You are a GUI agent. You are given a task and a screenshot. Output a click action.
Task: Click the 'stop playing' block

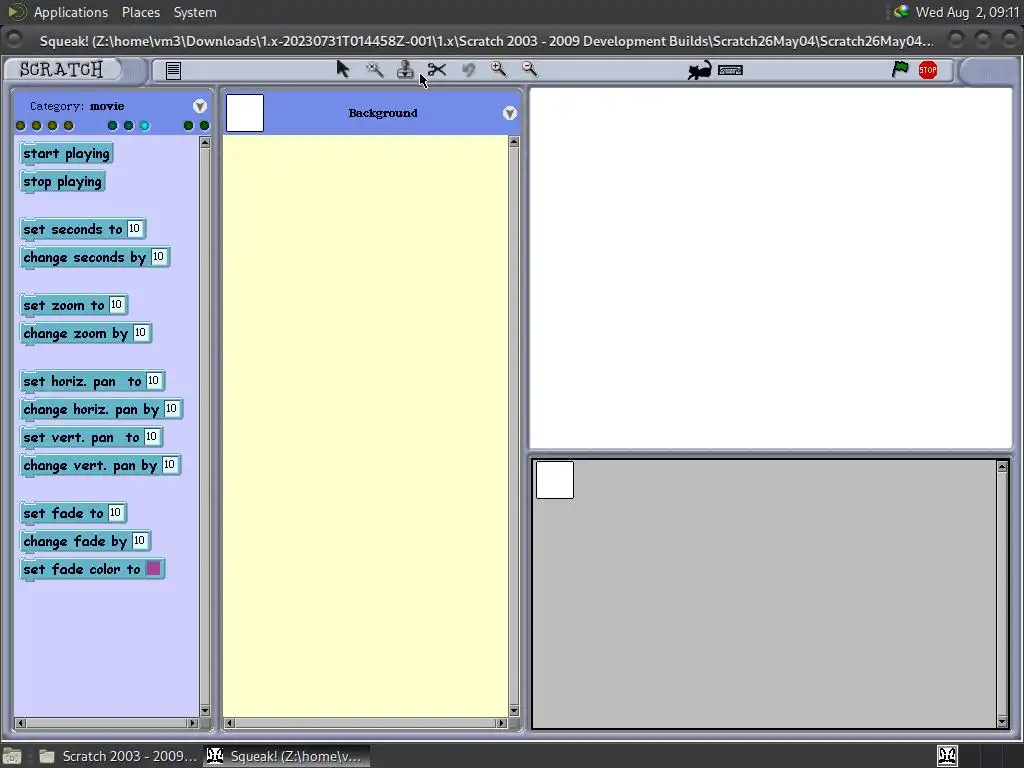63,182
